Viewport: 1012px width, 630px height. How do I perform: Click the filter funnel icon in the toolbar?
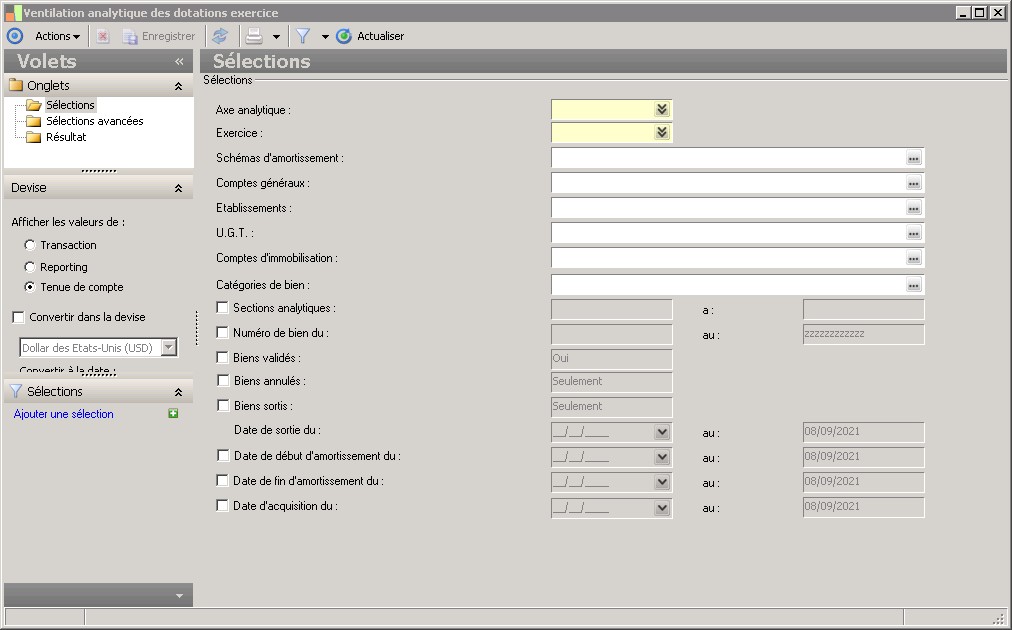(x=303, y=36)
